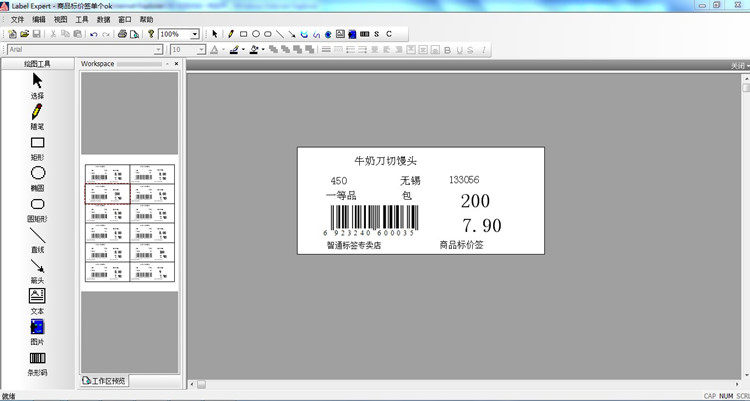This screenshot has width=750, height=401.
Task: Pick the pencil tool in top toolbar
Action: point(231,34)
